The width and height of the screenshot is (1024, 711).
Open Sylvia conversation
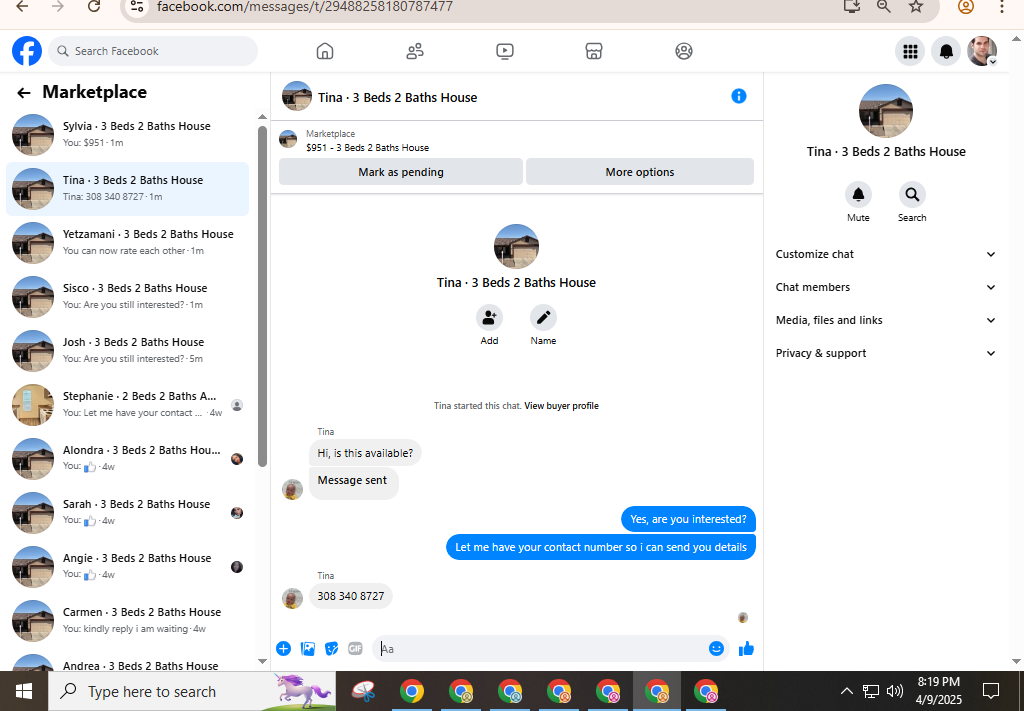pyautogui.click(x=127, y=134)
